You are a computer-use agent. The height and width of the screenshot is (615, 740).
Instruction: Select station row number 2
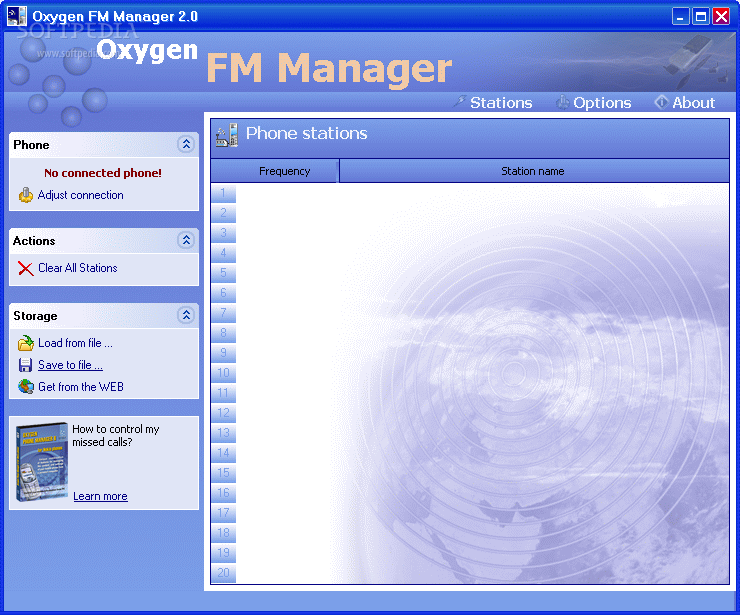tap(223, 213)
